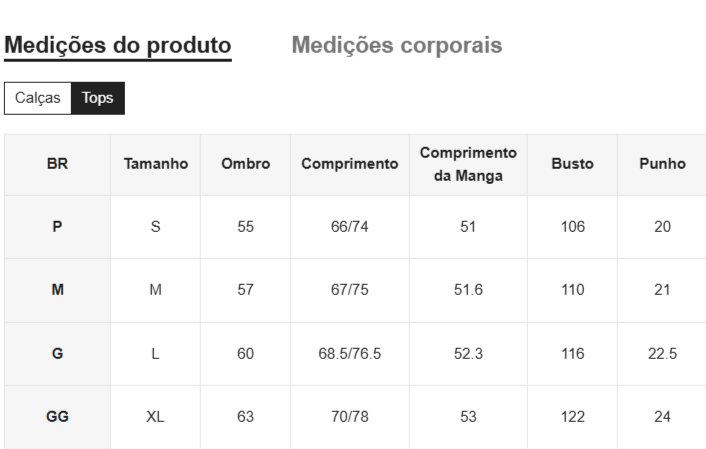Select the Tops size chart toggle

(98, 98)
